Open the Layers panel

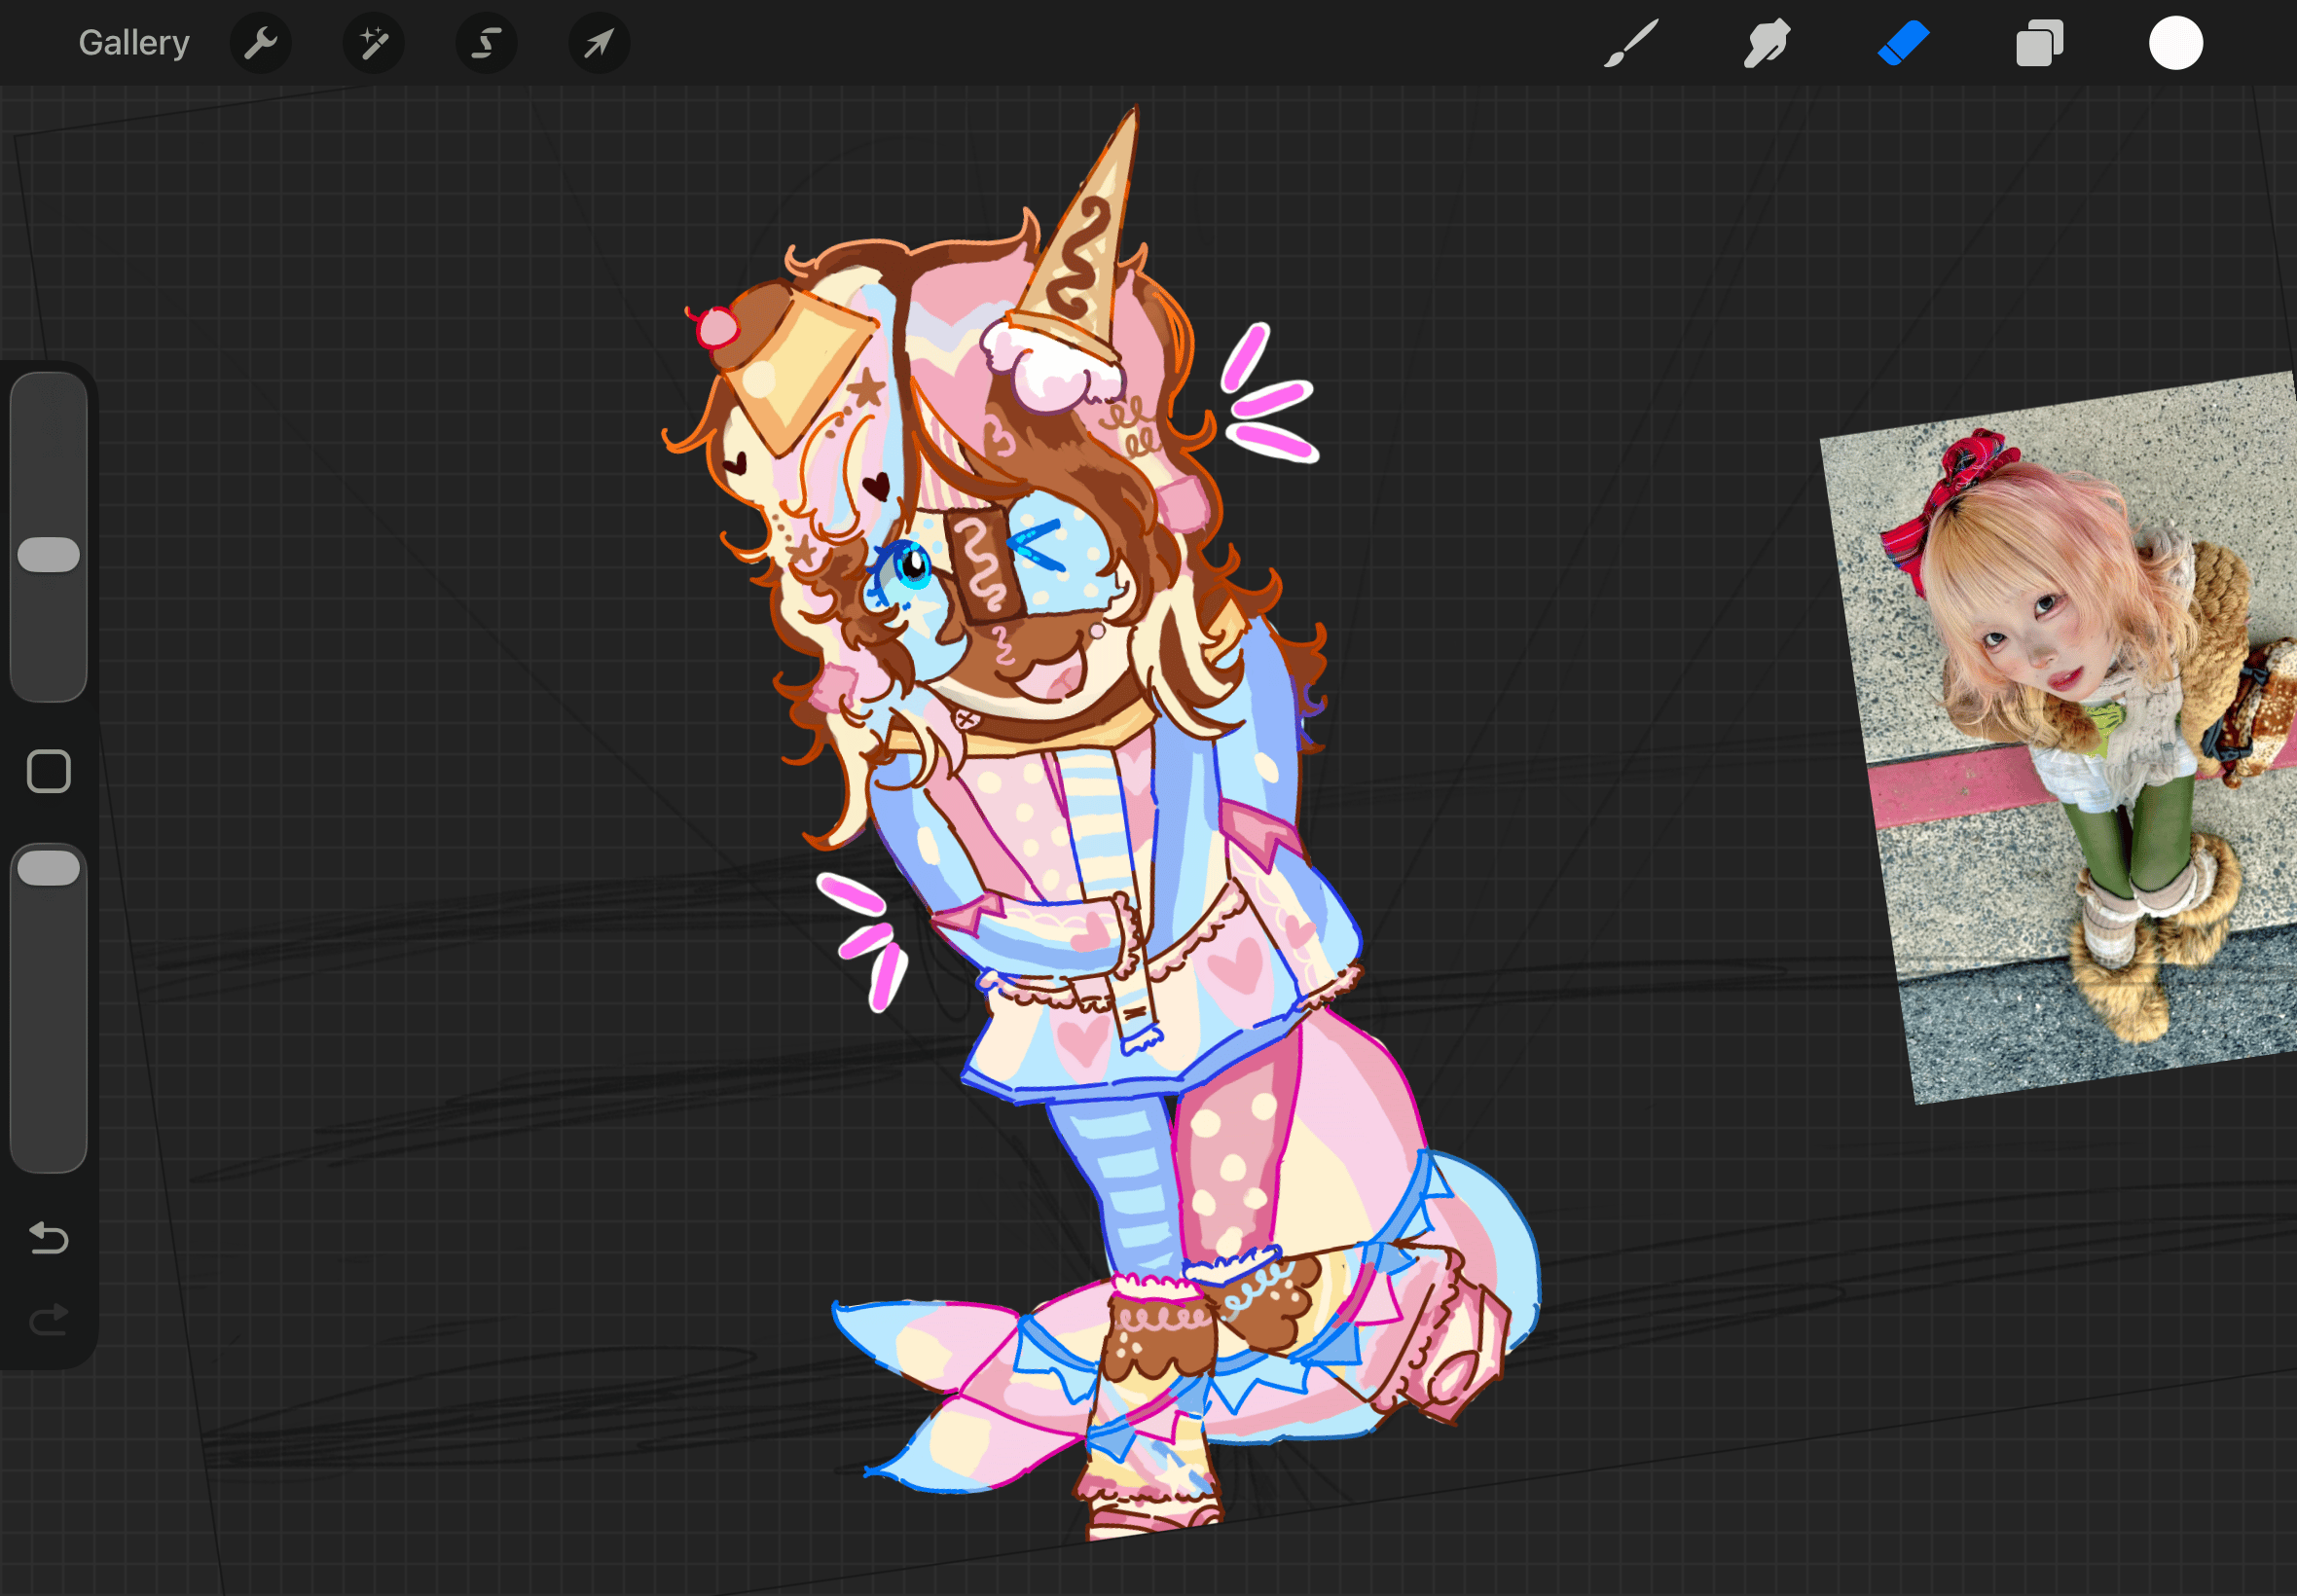coord(2039,43)
